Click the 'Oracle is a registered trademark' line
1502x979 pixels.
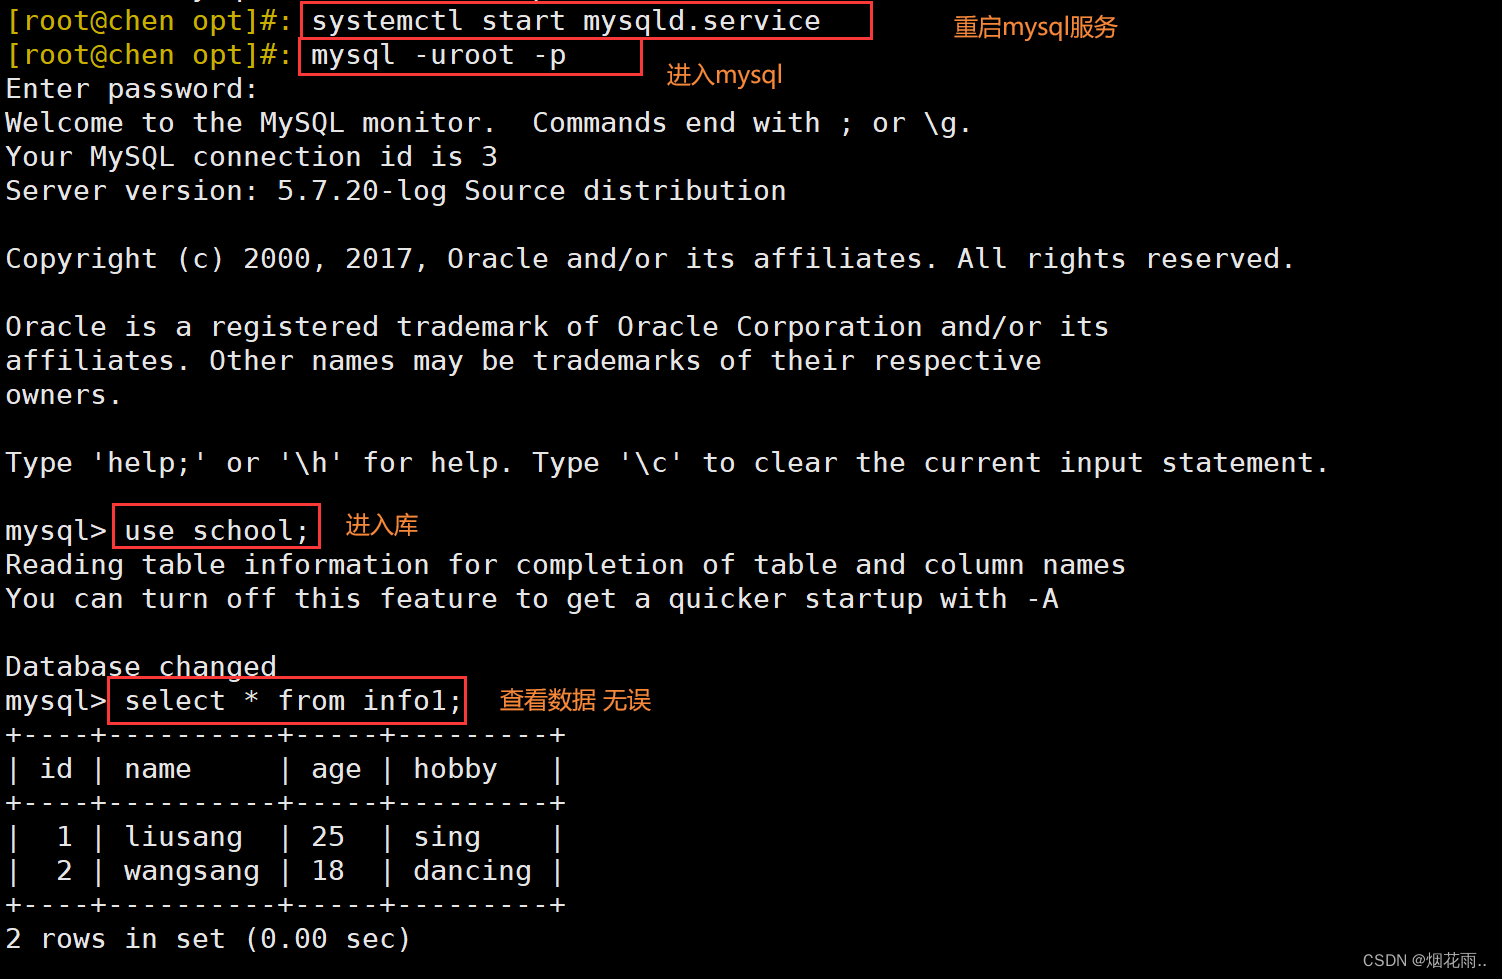click(x=557, y=327)
